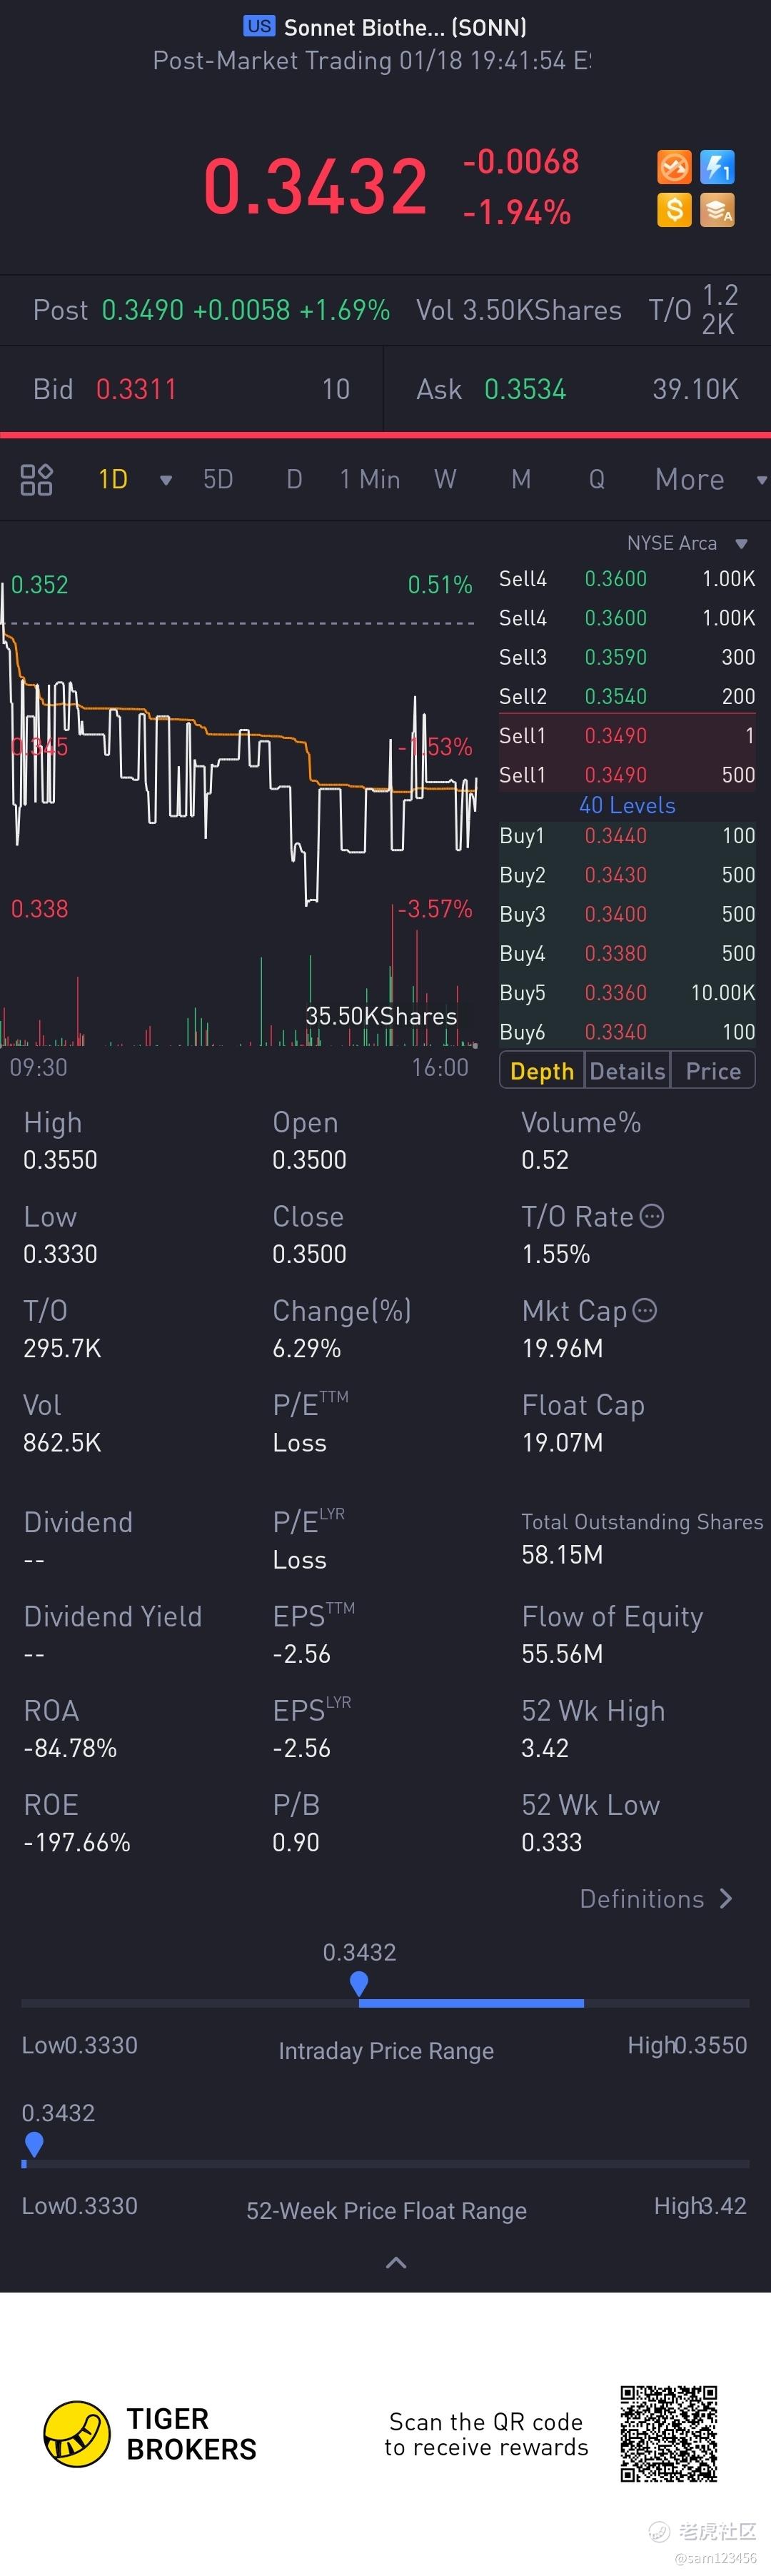Tap the orange no-short-selling badge icon
This screenshot has height=2576, width=771.
pyautogui.click(x=674, y=166)
